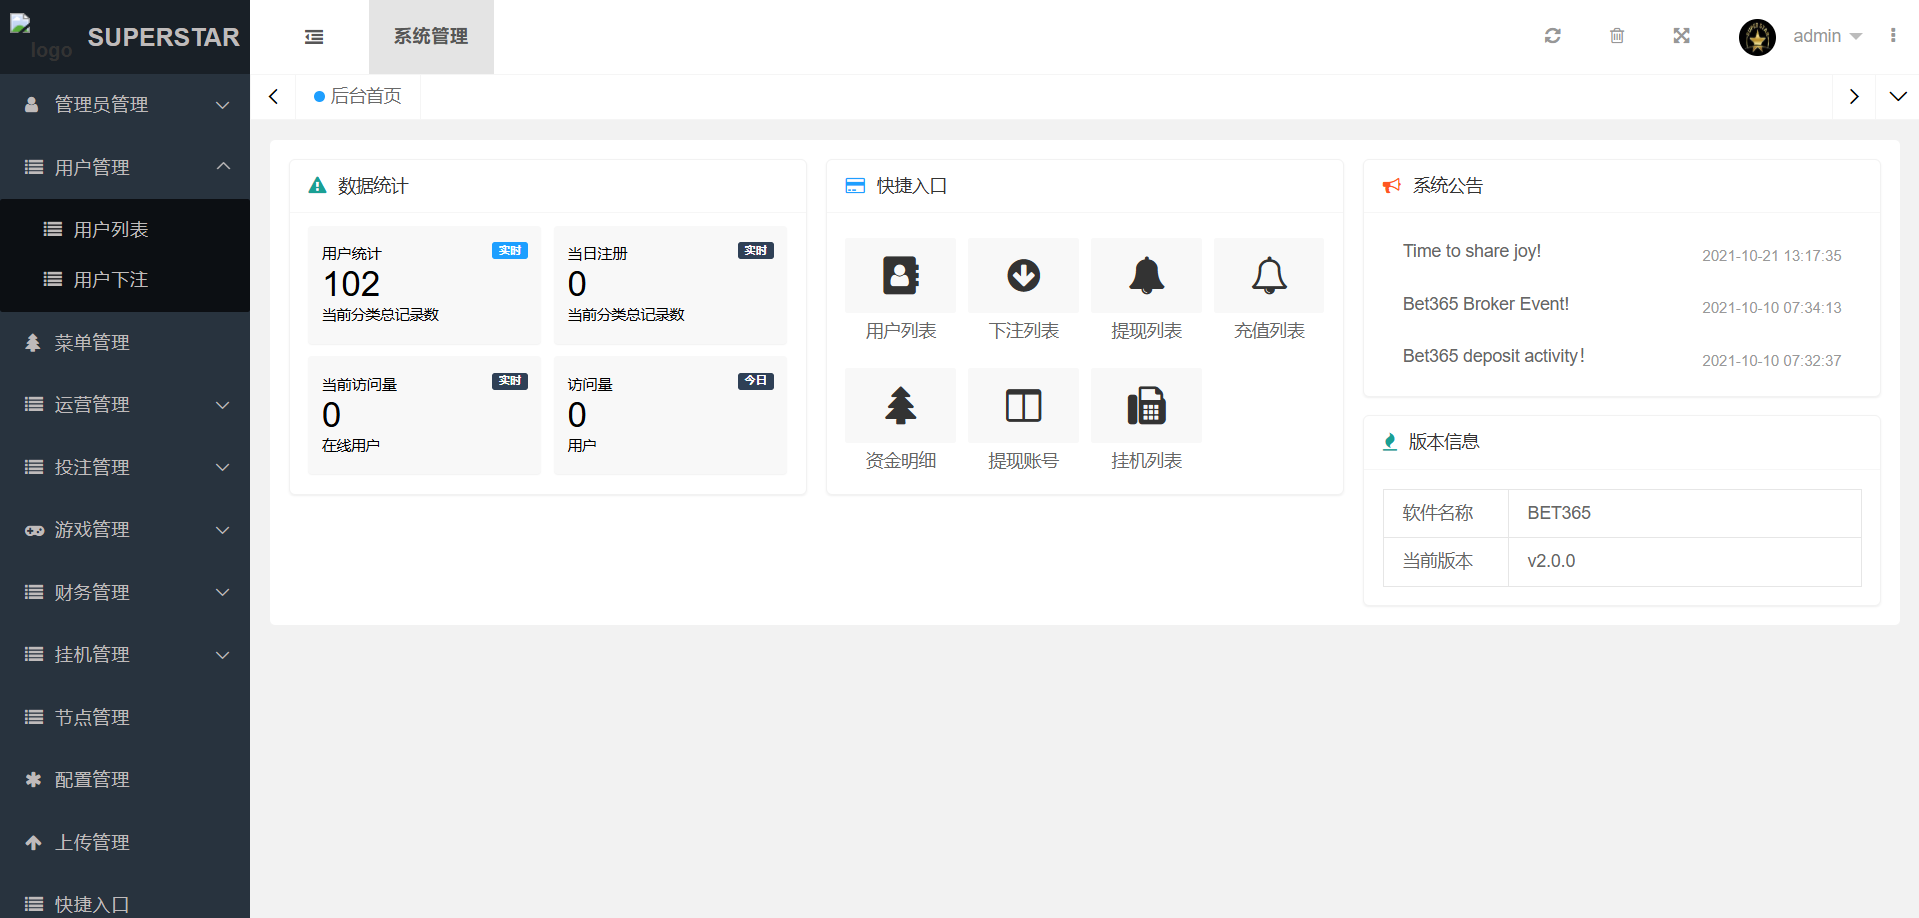Open the 下注列表 download arrow shortcut
The height and width of the screenshot is (918, 1919).
[x=1023, y=276]
